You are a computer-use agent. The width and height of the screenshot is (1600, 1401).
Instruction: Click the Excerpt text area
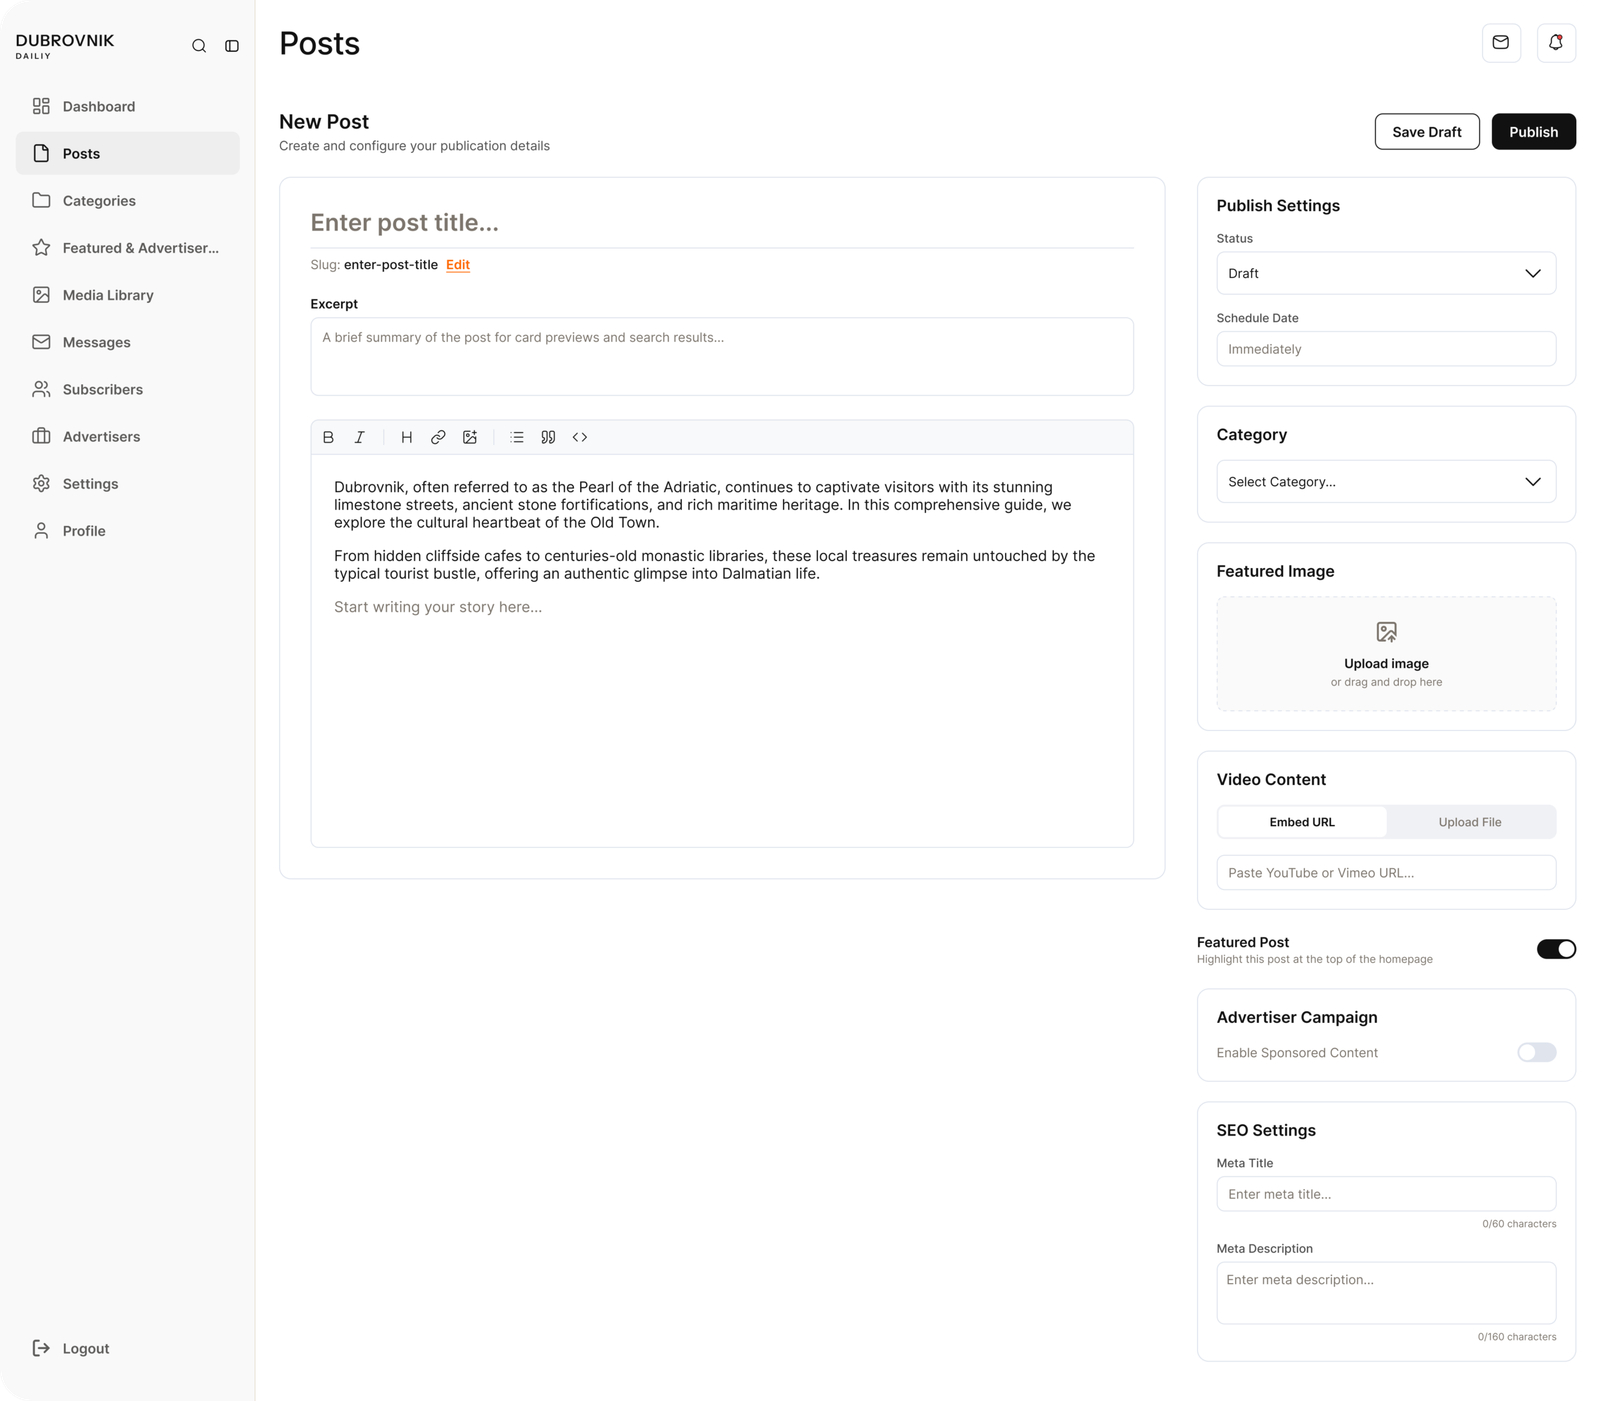click(722, 357)
